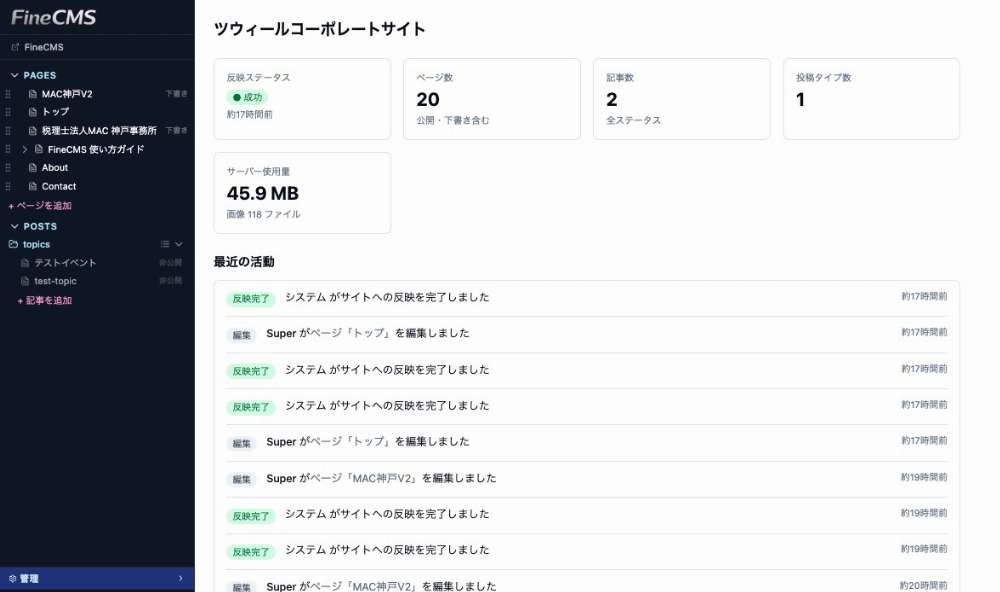
Task: Toggle the chevron on the topics row
Action: click(179, 244)
